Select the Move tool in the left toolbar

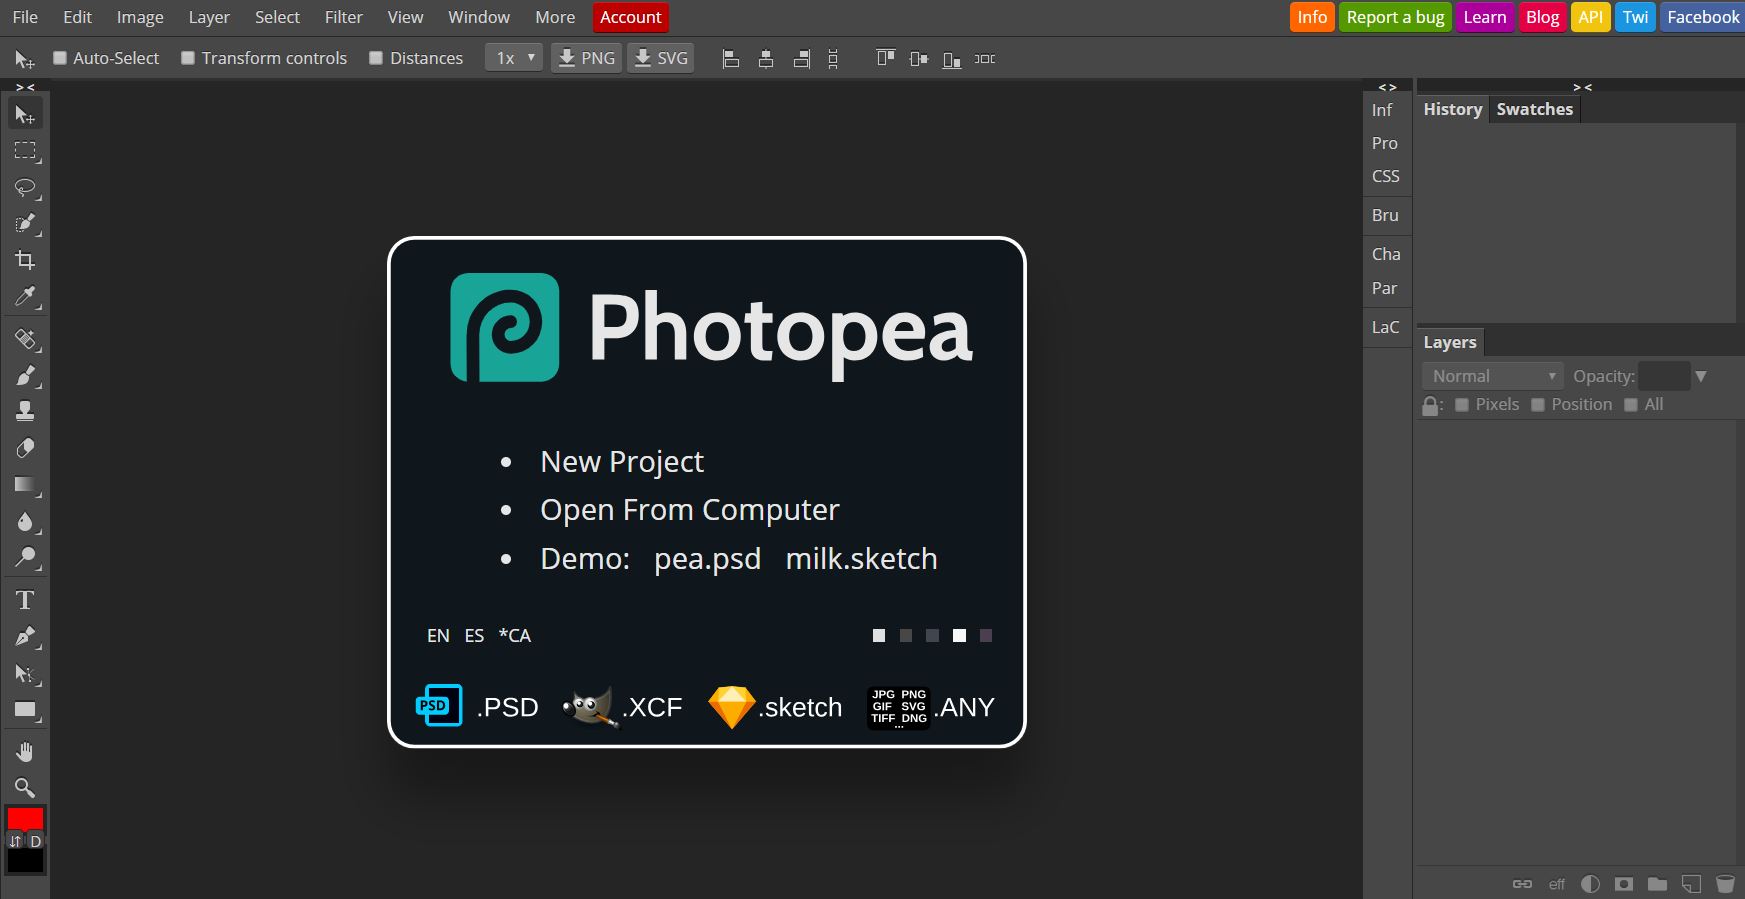25,115
